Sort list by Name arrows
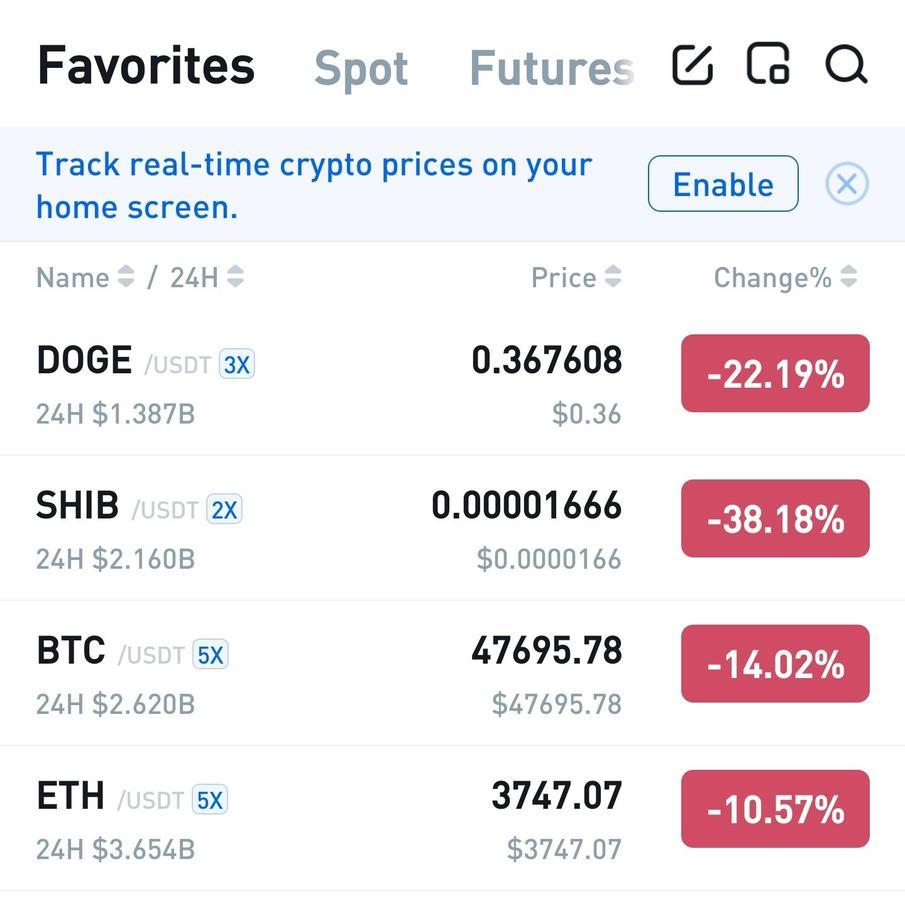The height and width of the screenshot is (915, 905). click(x=126, y=277)
